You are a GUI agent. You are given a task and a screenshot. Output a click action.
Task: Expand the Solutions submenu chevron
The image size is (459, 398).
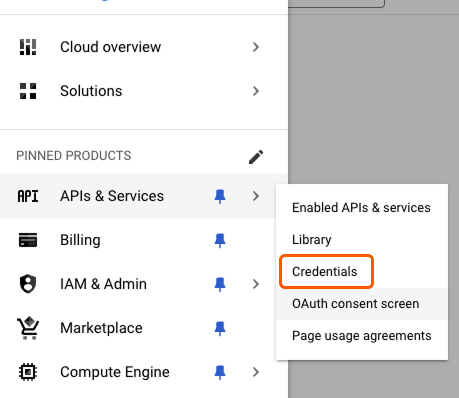tap(256, 91)
